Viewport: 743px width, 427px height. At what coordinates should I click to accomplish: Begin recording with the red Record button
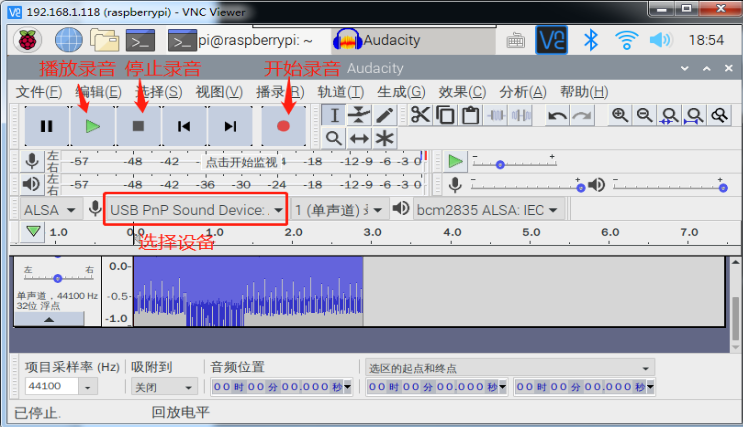pyautogui.click(x=283, y=126)
